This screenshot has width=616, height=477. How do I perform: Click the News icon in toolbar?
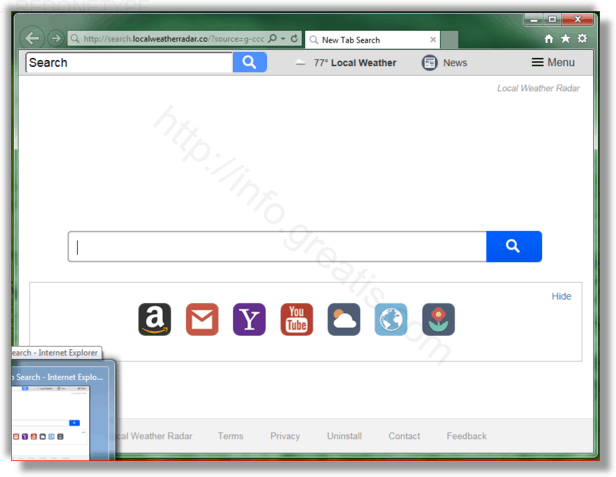(x=429, y=63)
